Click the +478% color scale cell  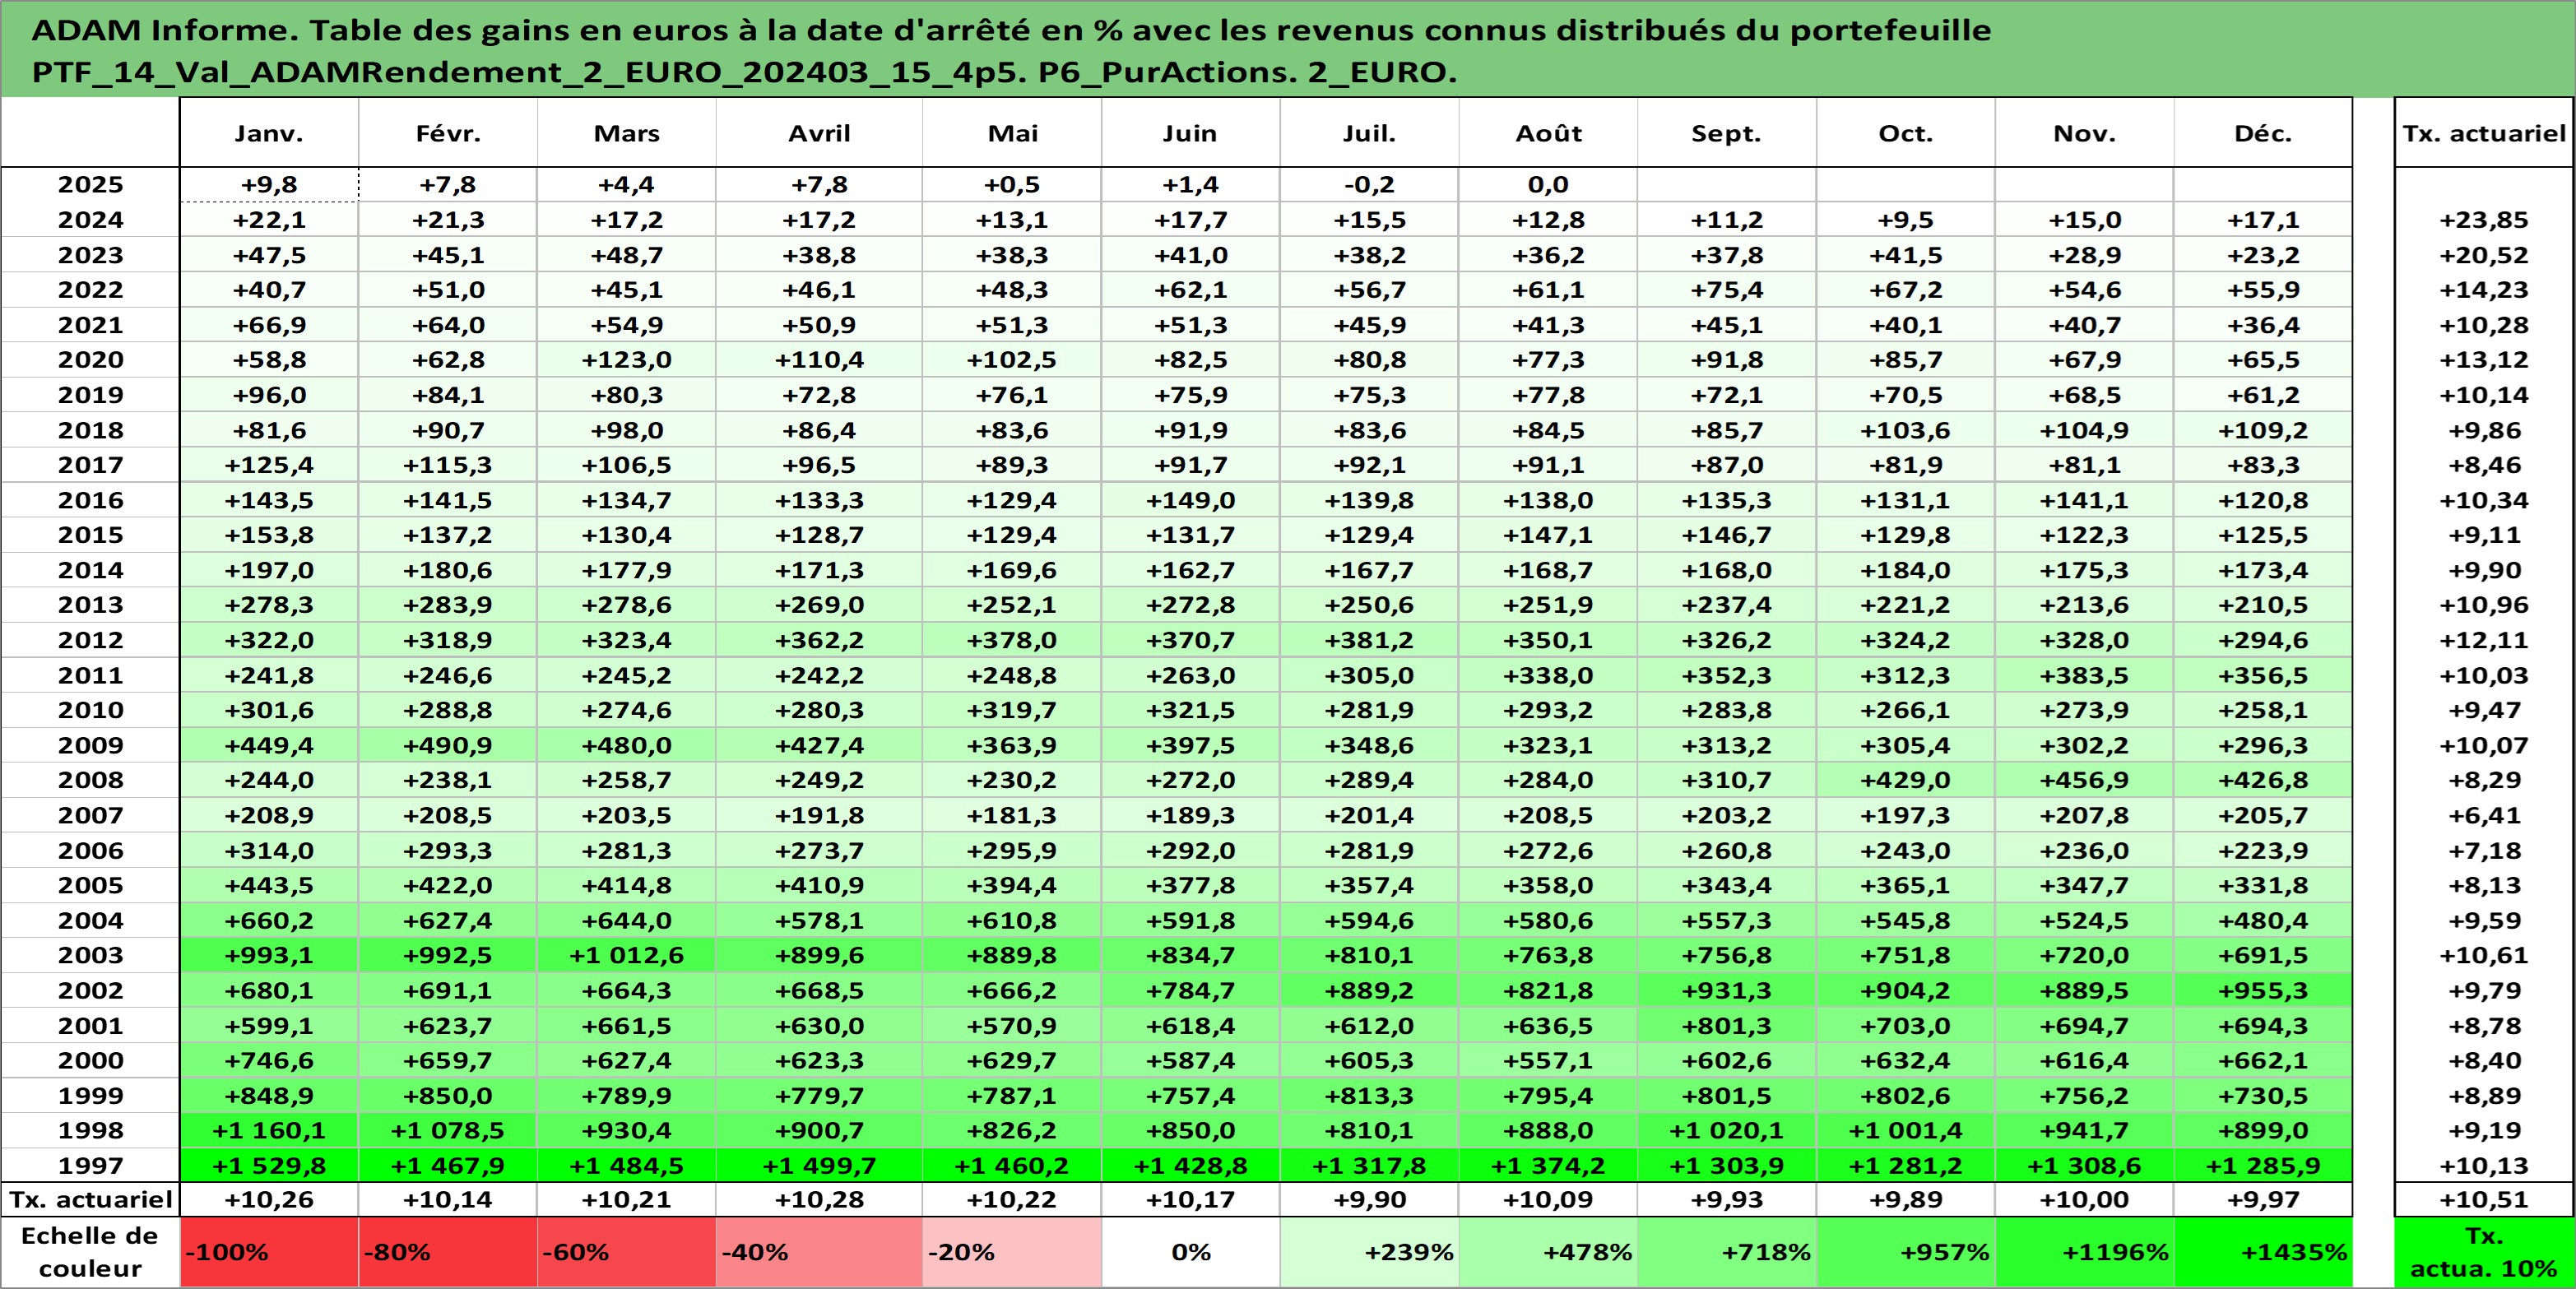(x=1548, y=1252)
